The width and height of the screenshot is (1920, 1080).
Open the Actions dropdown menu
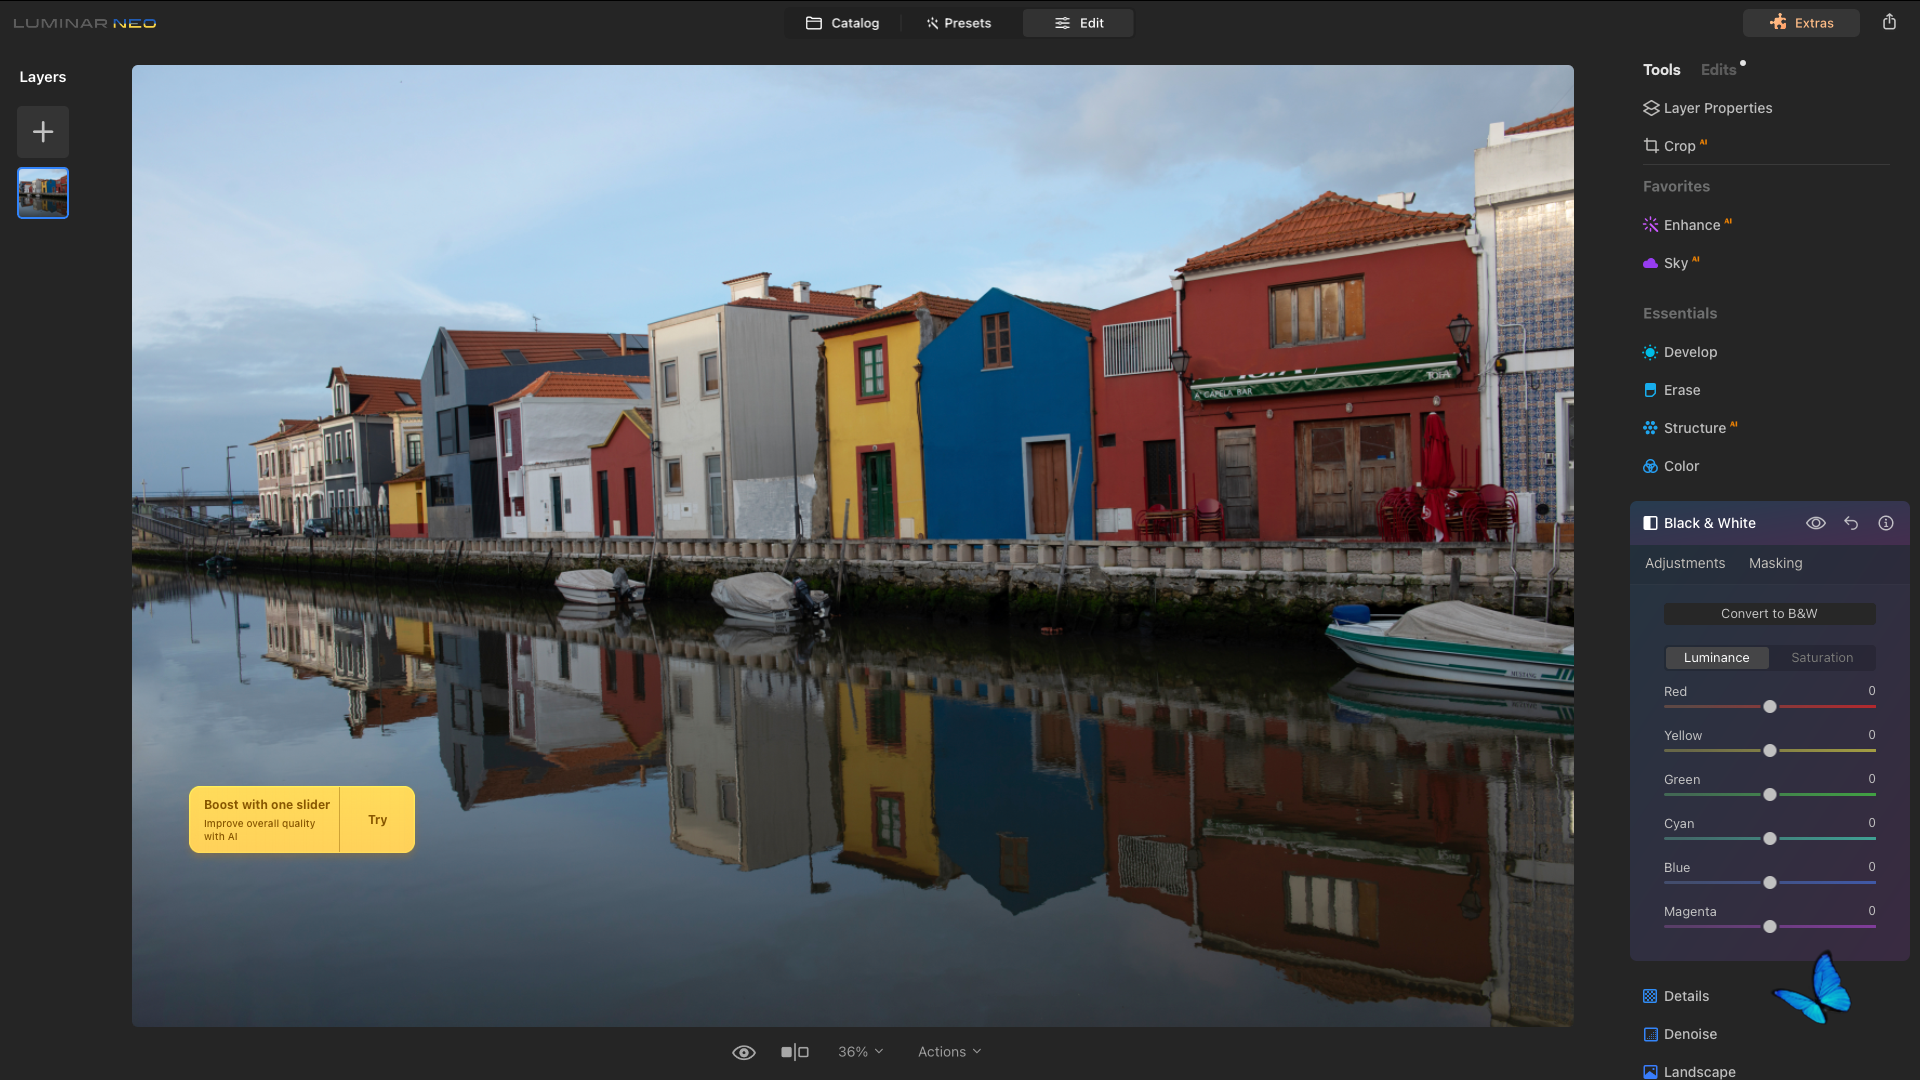(x=950, y=1052)
